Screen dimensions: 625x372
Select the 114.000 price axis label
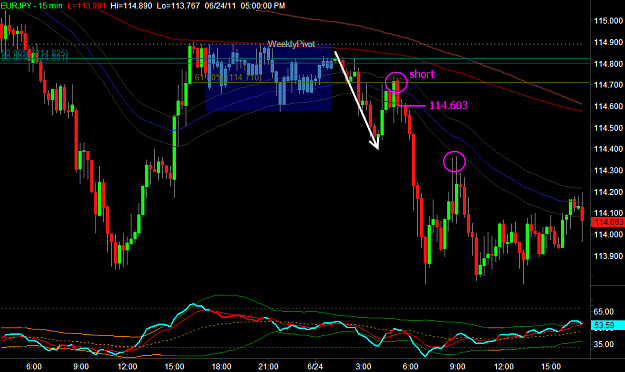click(x=609, y=234)
